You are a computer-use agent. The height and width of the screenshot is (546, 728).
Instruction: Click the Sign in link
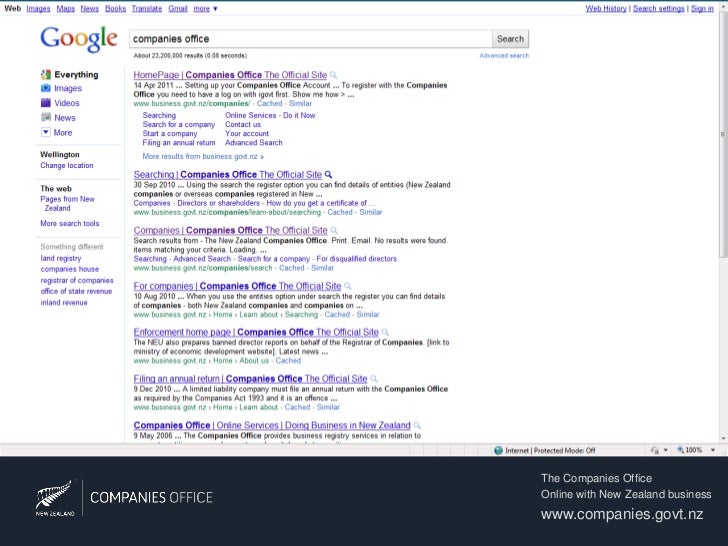pyautogui.click(x=702, y=8)
